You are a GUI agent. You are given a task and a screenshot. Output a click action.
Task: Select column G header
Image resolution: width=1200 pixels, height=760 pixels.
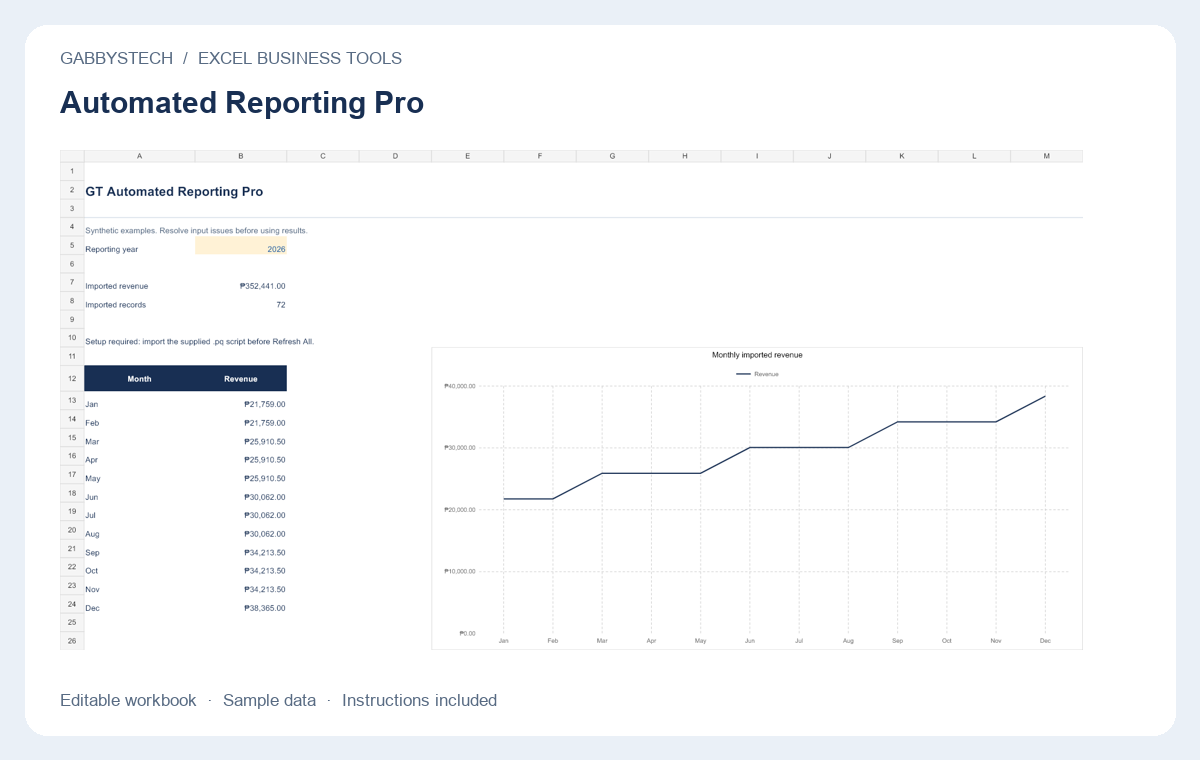(612, 156)
